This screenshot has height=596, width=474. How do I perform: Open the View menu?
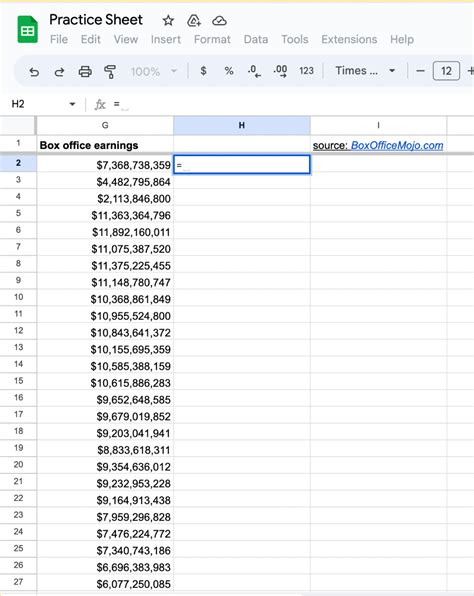(x=126, y=40)
